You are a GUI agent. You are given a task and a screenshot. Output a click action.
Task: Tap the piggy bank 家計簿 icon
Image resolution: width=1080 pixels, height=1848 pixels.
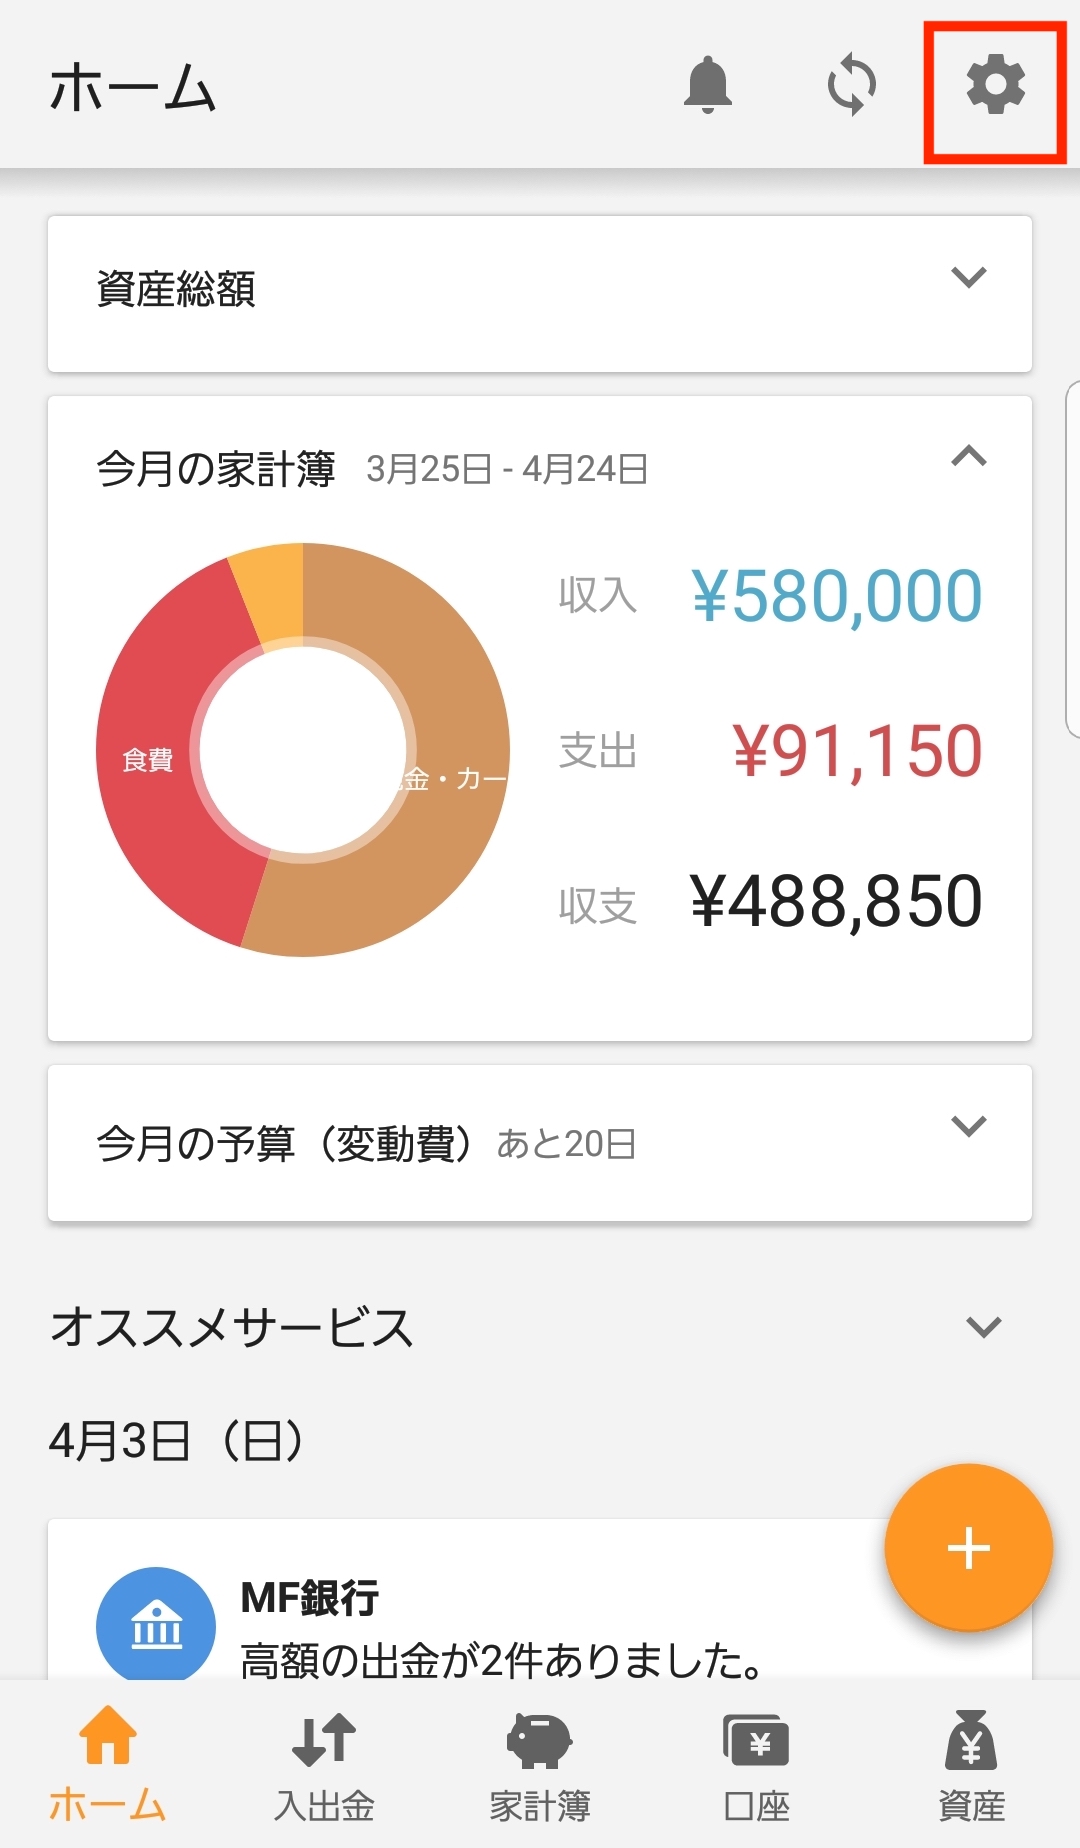(x=540, y=1739)
